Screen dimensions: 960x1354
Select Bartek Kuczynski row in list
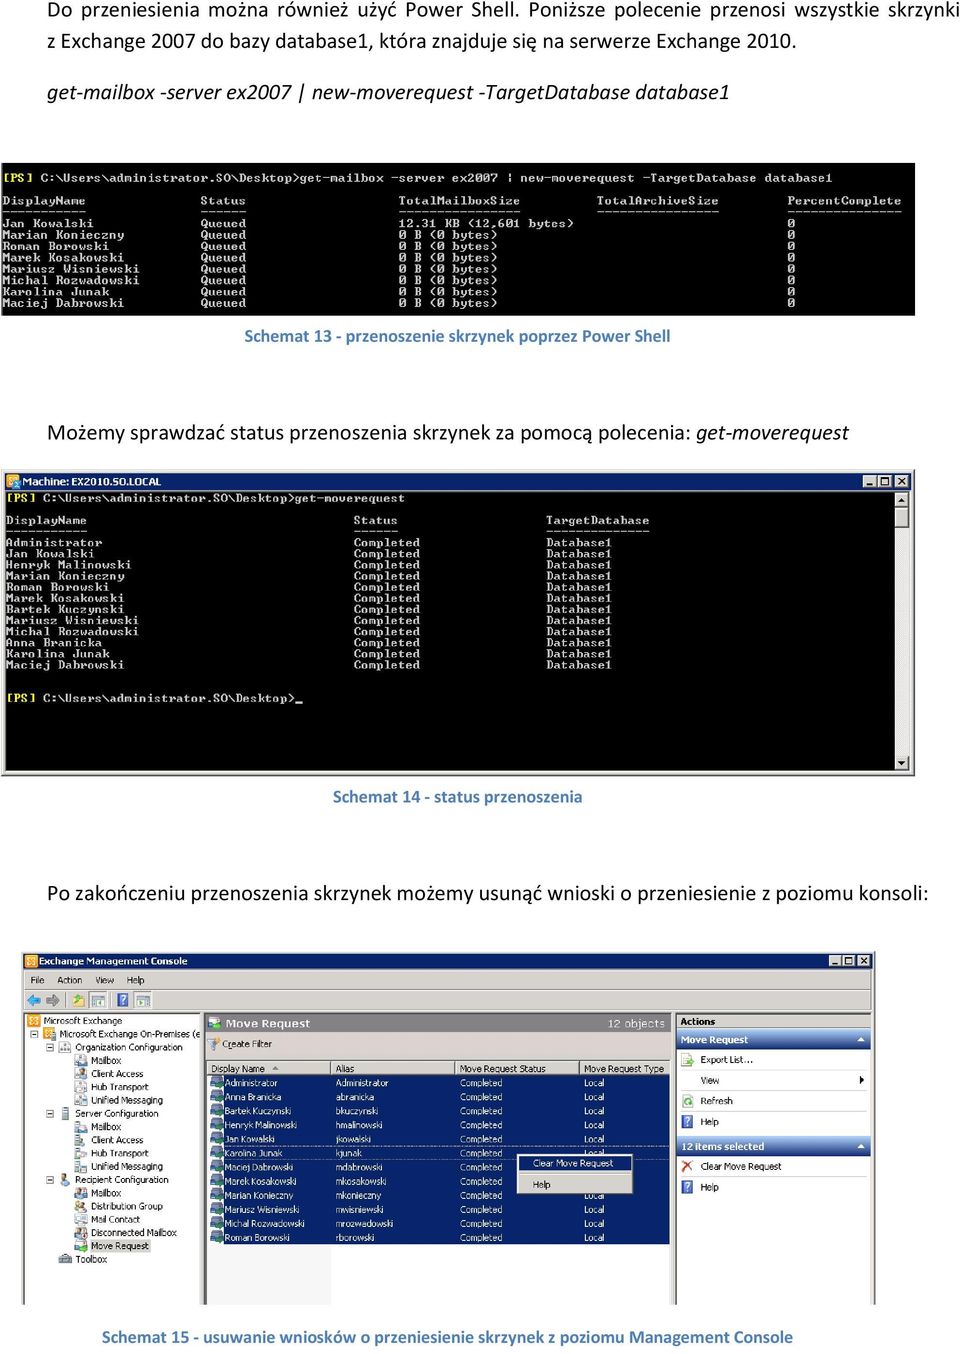tap(438, 1111)
